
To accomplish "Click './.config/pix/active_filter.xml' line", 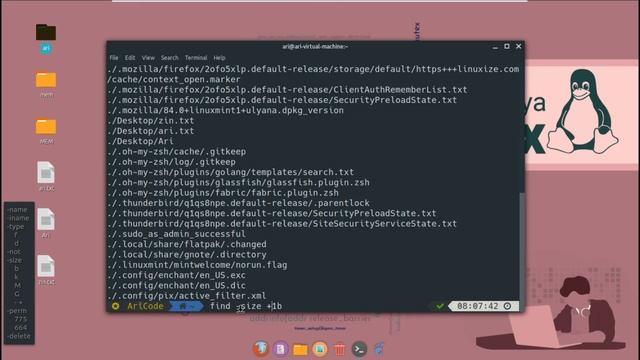I will click(187, 296).
